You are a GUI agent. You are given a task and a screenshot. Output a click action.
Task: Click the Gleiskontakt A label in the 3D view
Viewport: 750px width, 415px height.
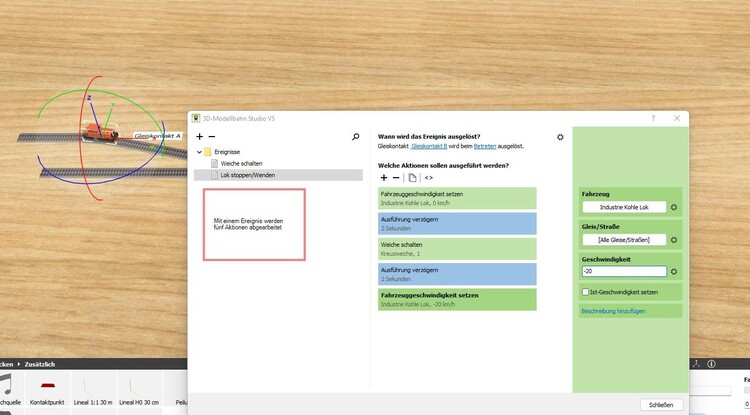(157, 136)
